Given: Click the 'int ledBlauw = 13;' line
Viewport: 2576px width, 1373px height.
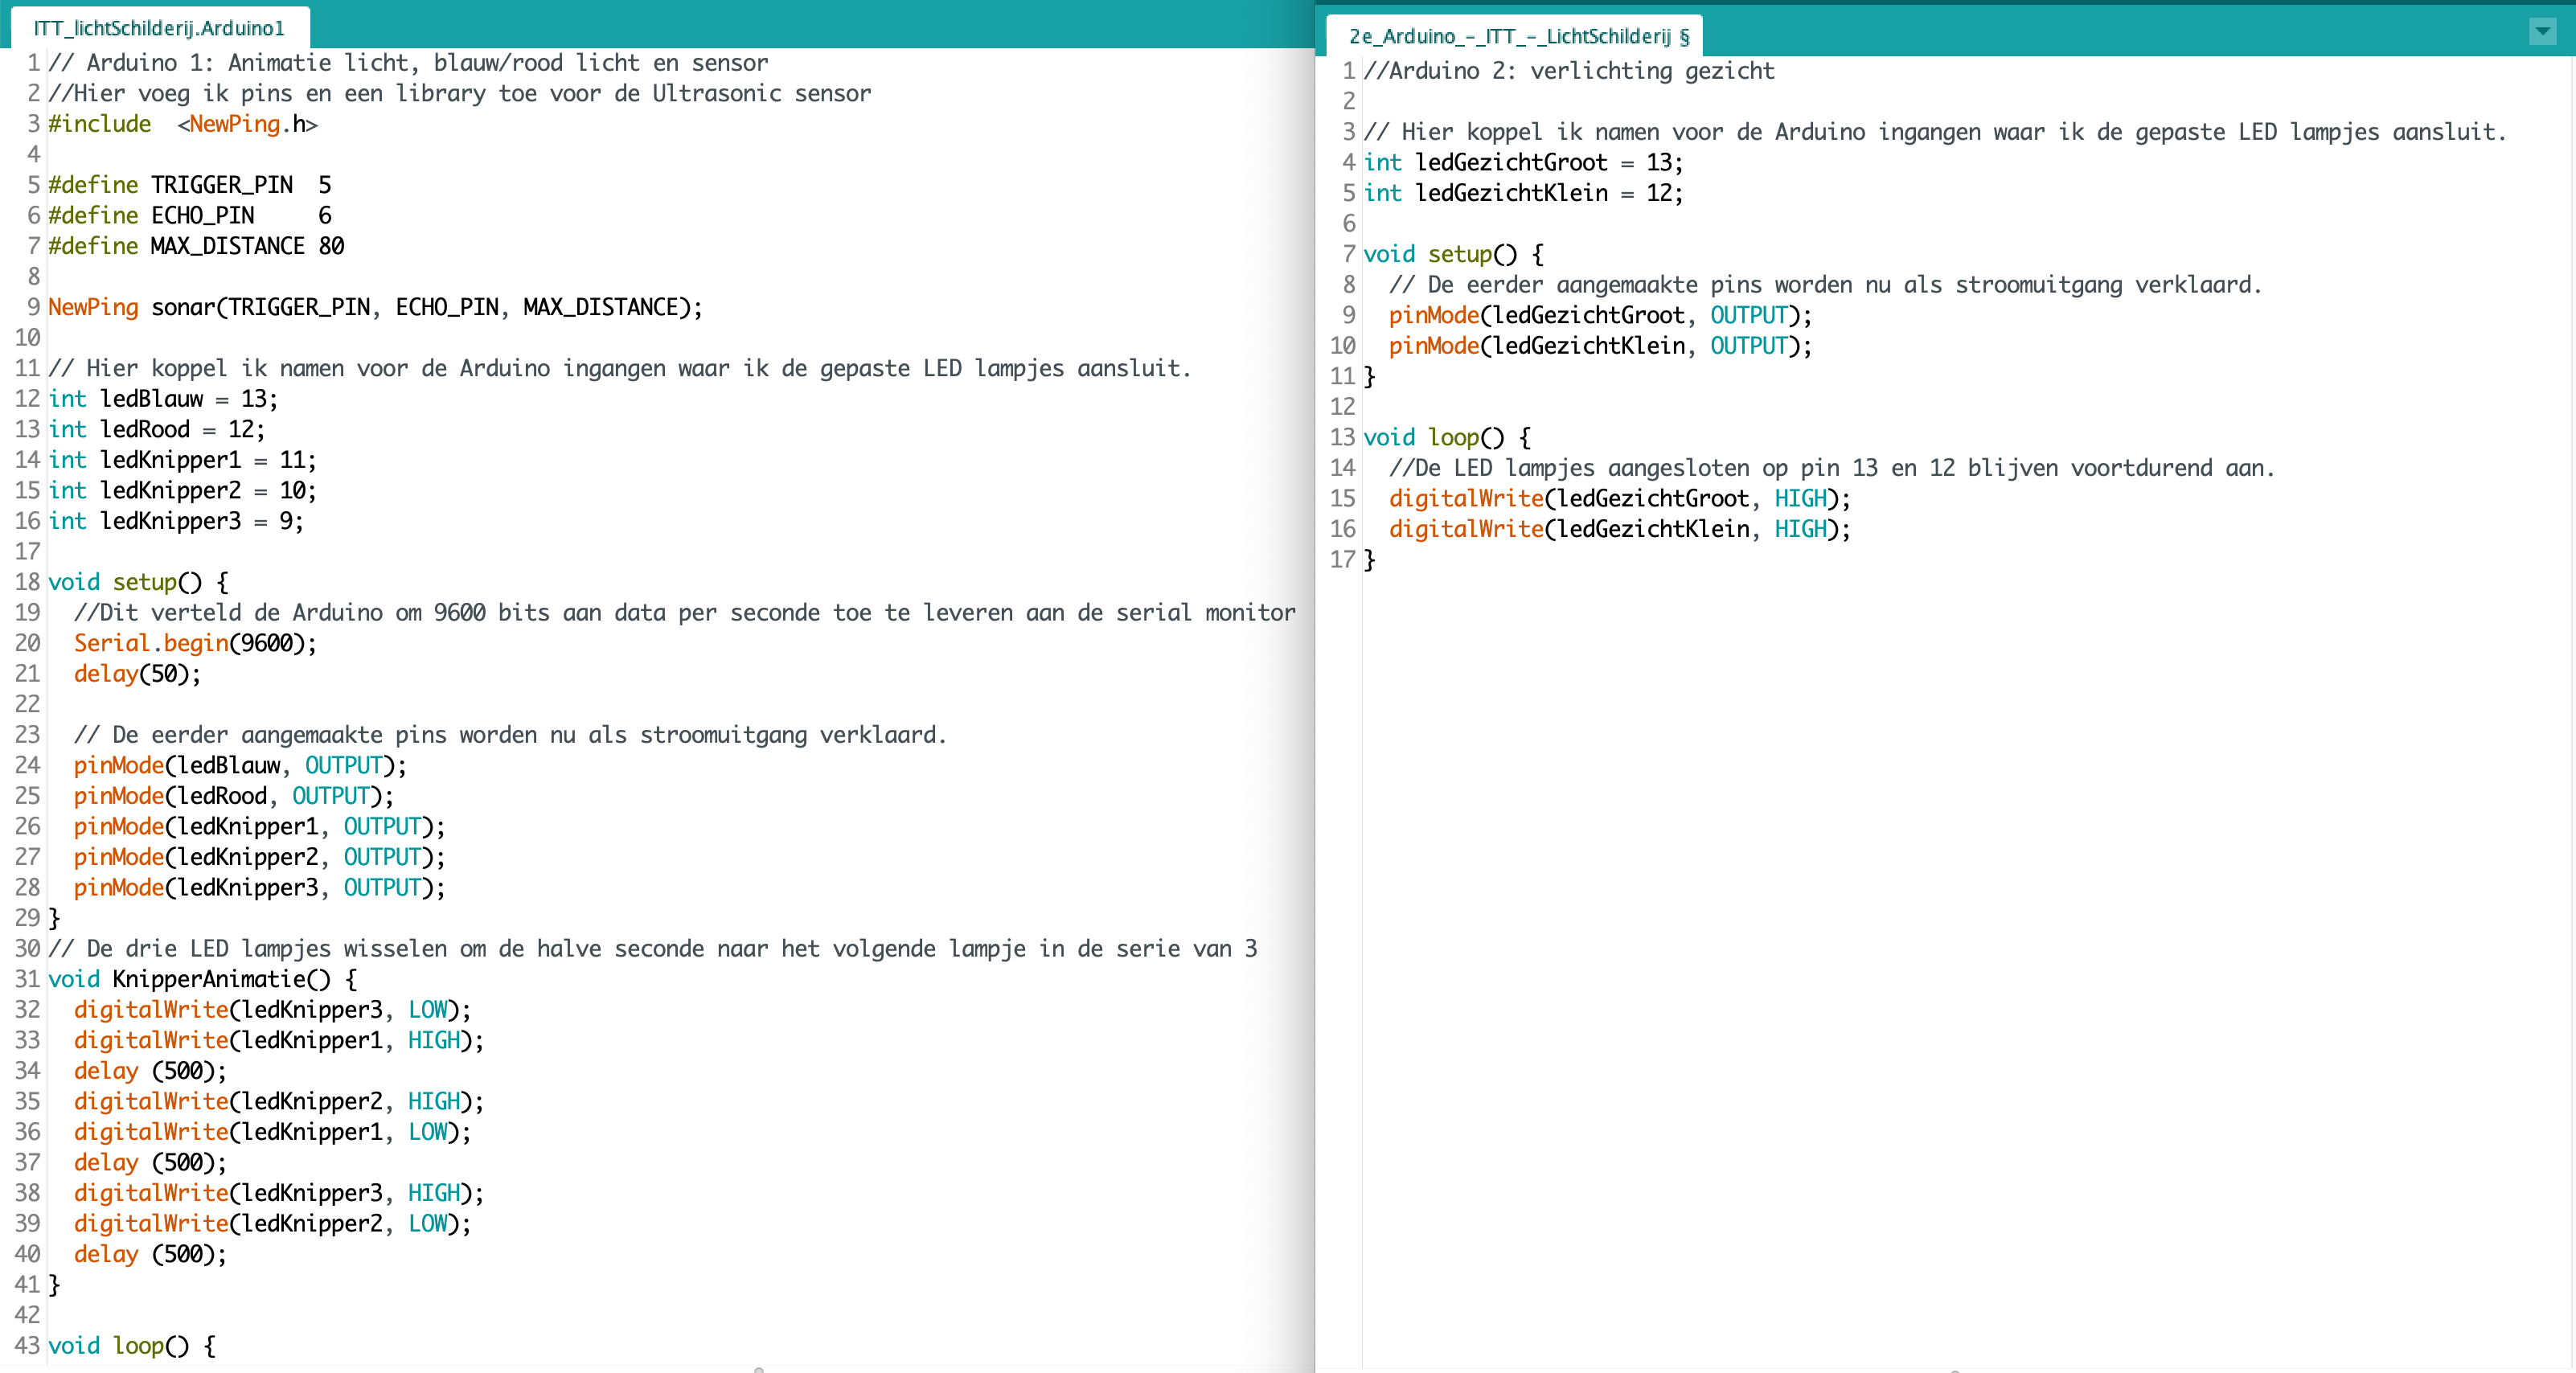Looking at the screenshot, I should tap(163, 399).
